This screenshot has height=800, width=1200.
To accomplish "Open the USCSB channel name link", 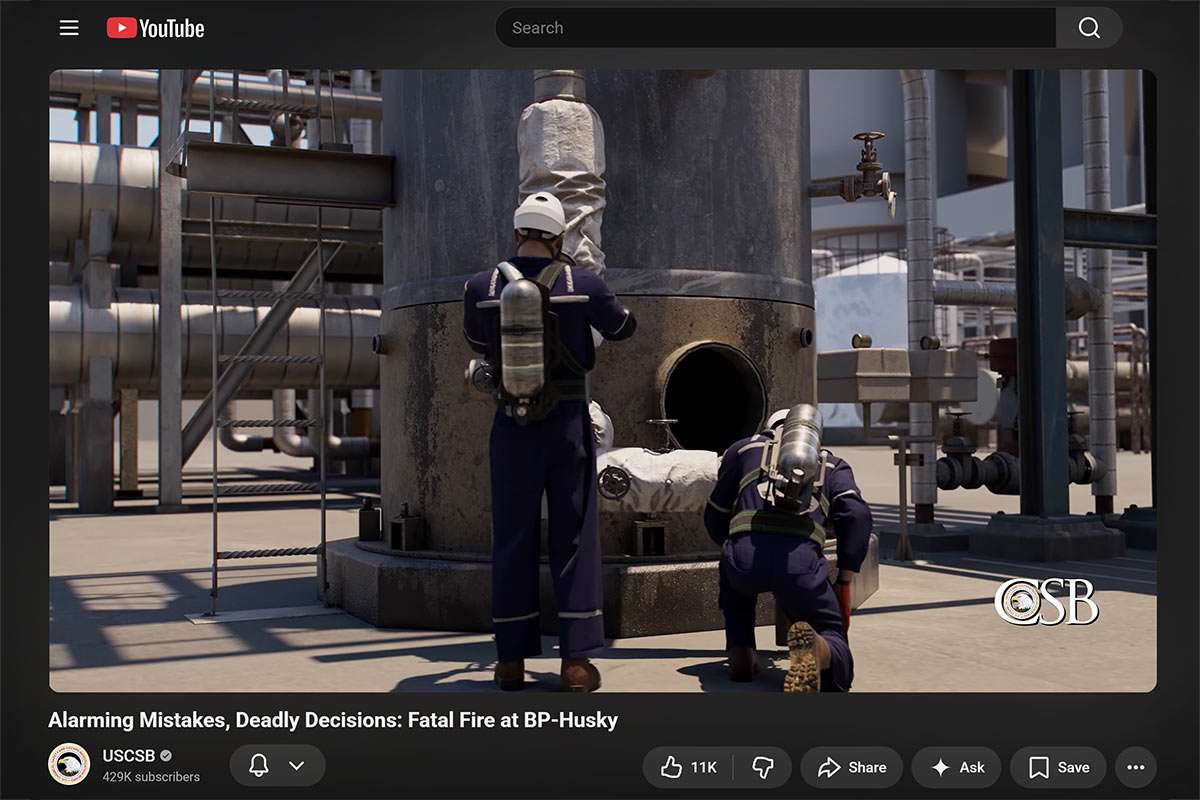I will pyautogui.click(x=128, y=756).
